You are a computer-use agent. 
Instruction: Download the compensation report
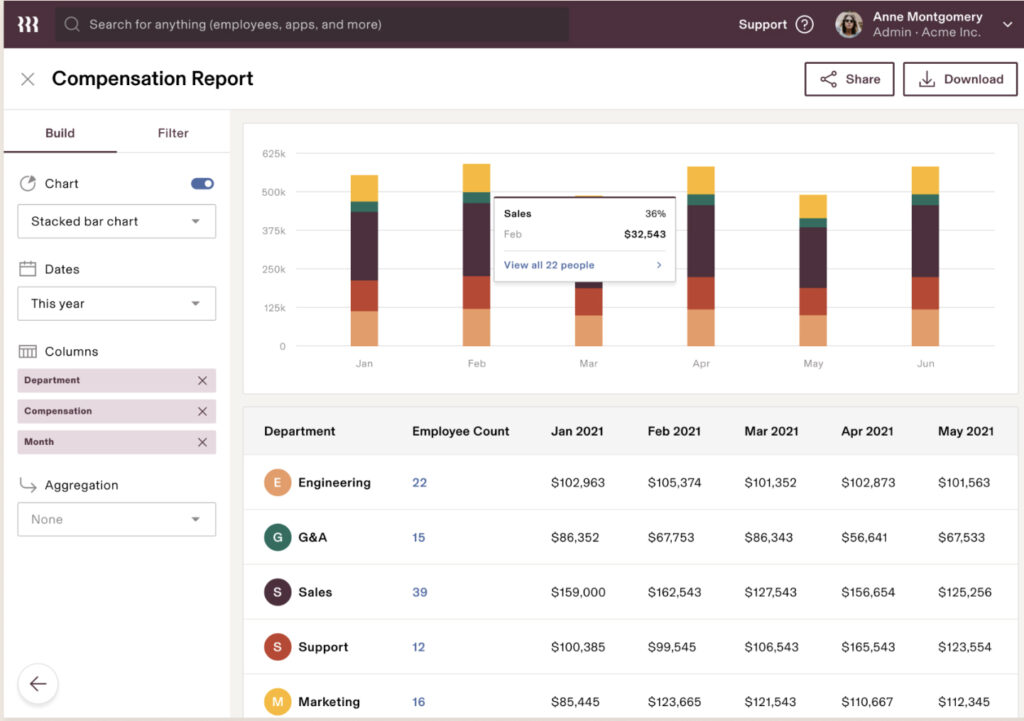(959, 78)
